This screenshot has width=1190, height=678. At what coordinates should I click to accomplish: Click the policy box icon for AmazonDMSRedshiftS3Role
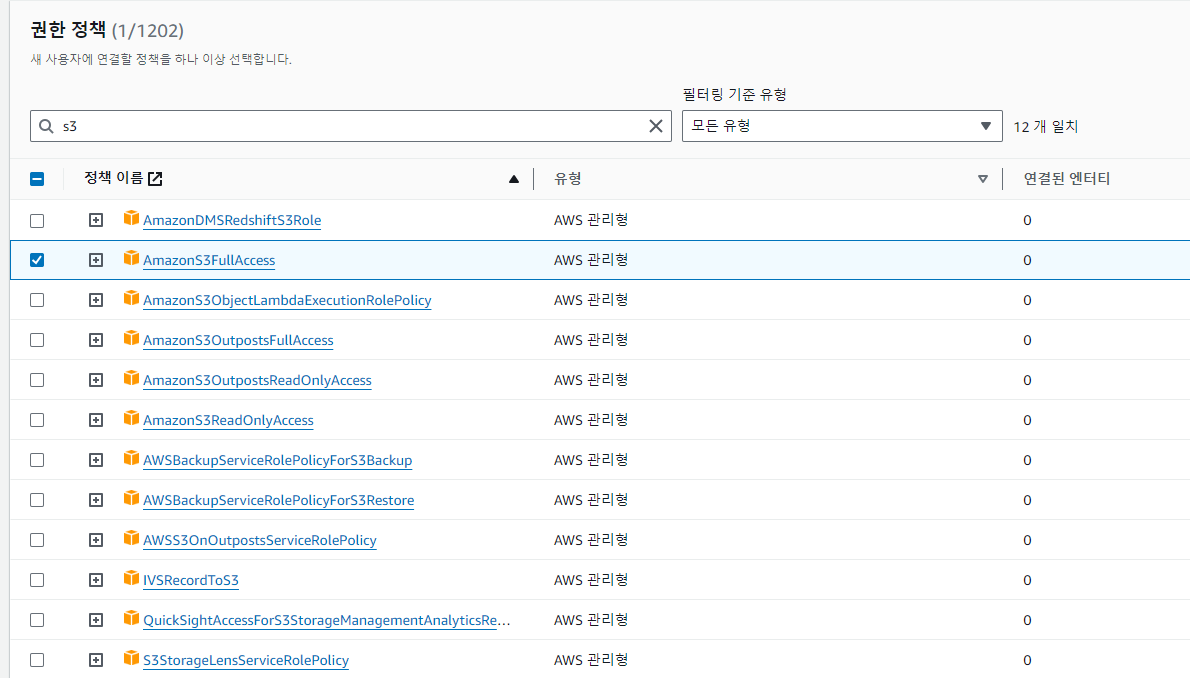(x=131, y=219)
